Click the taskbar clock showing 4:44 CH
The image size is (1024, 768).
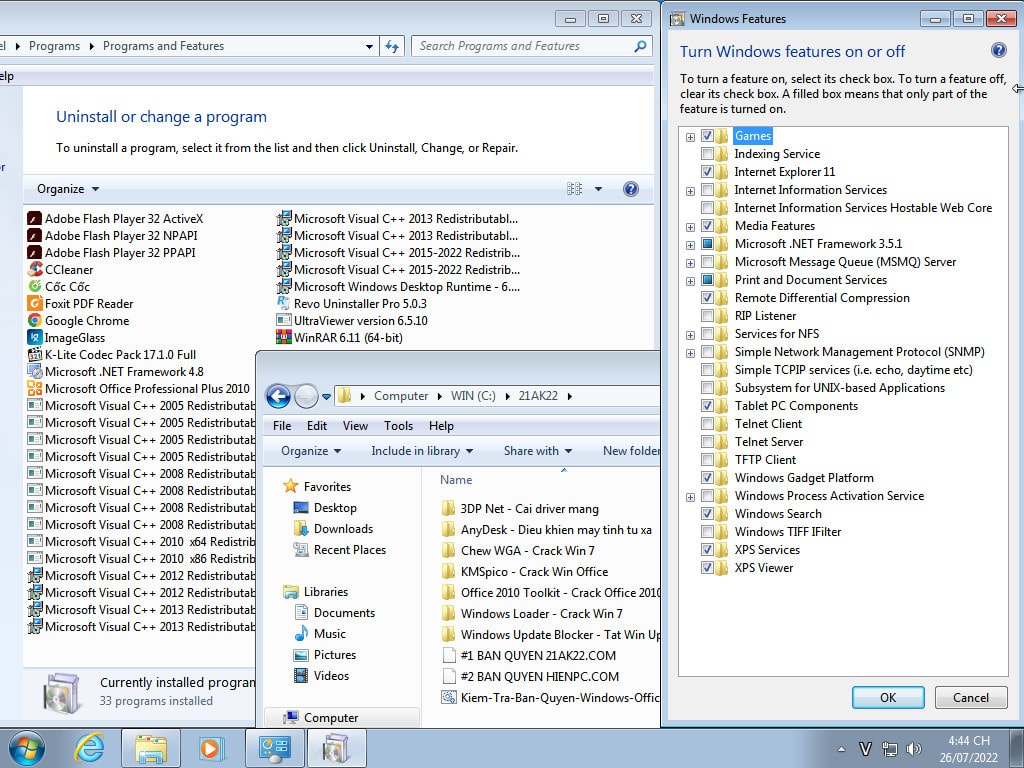tap(968, 749)
